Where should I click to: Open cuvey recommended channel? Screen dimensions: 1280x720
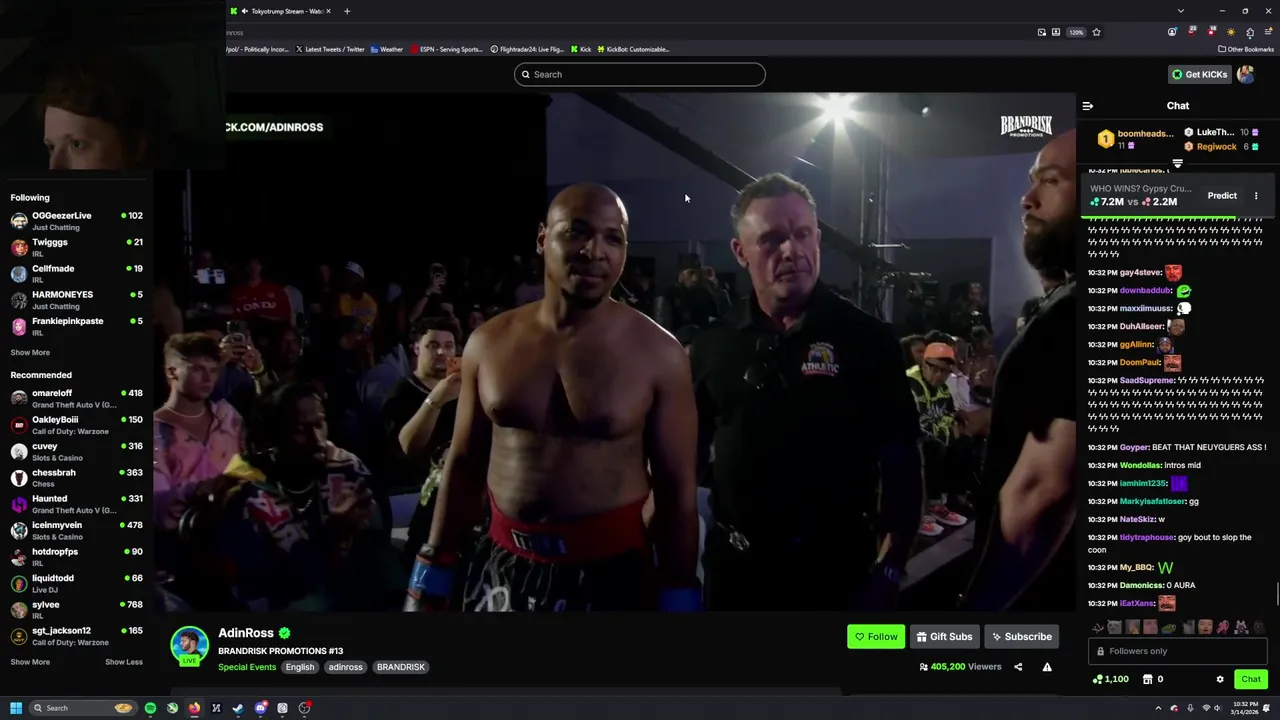pyautogui.click(x=76, y=451)
